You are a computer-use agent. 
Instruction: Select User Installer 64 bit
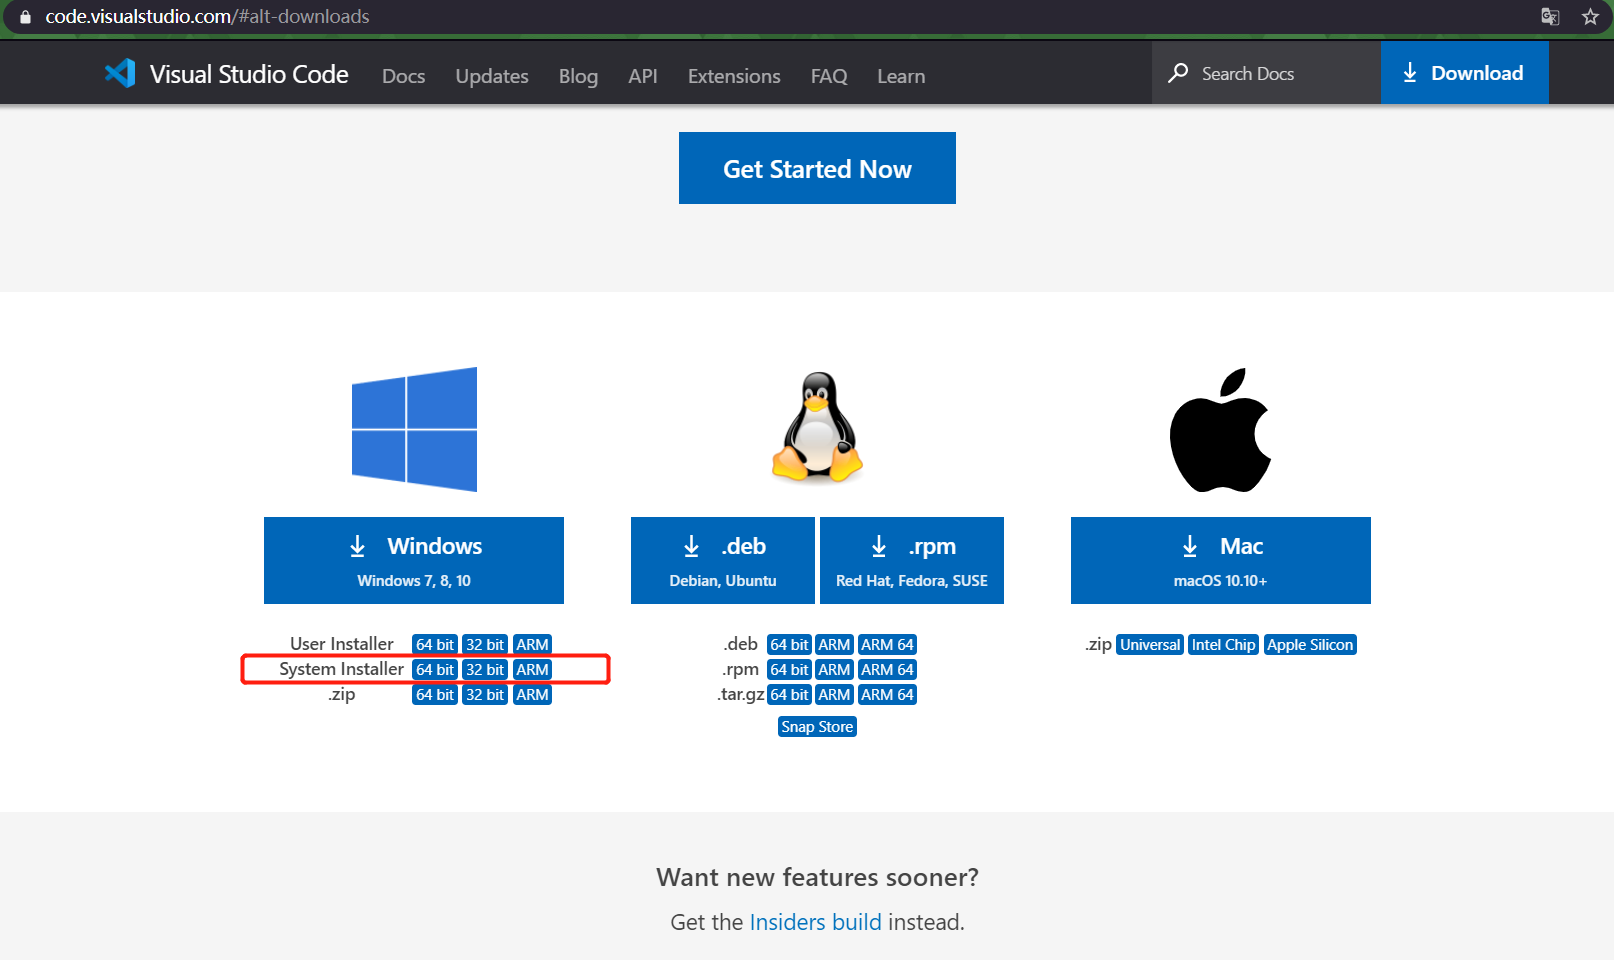coord(435,645)
